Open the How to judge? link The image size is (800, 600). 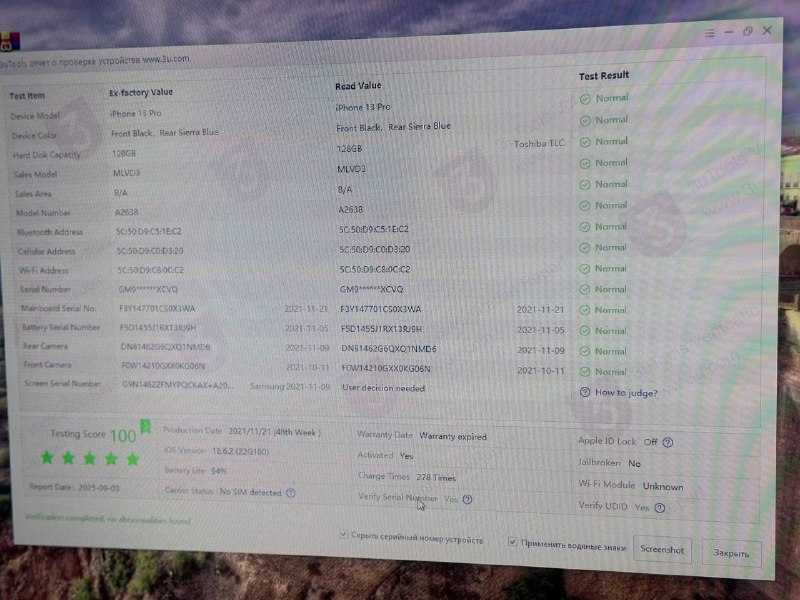pos(626,393)
